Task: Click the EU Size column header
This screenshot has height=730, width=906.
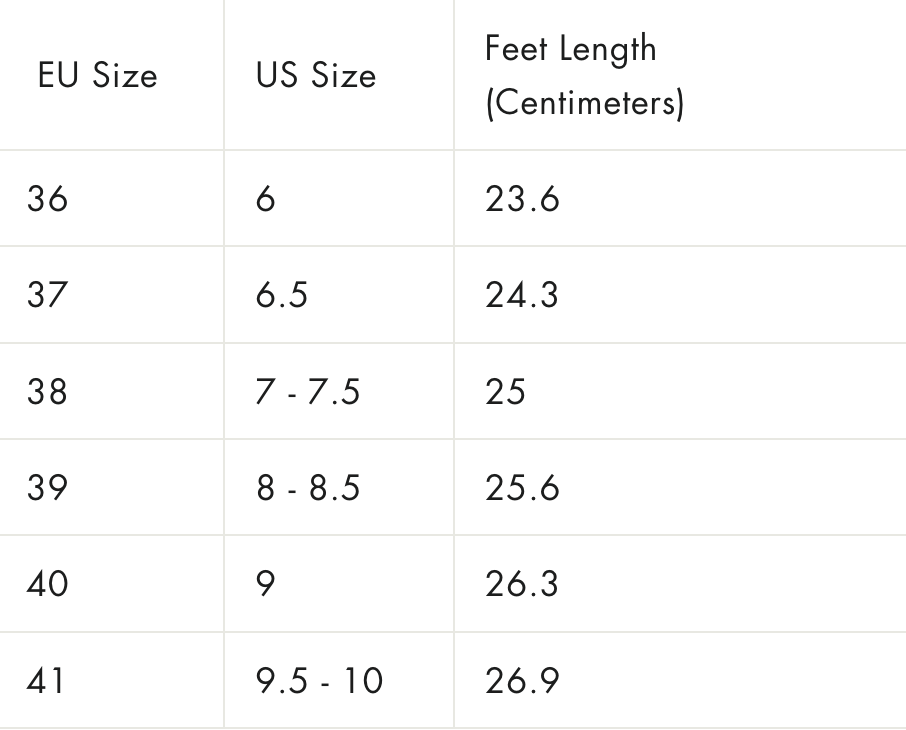Action: click(x=98, y=76)
